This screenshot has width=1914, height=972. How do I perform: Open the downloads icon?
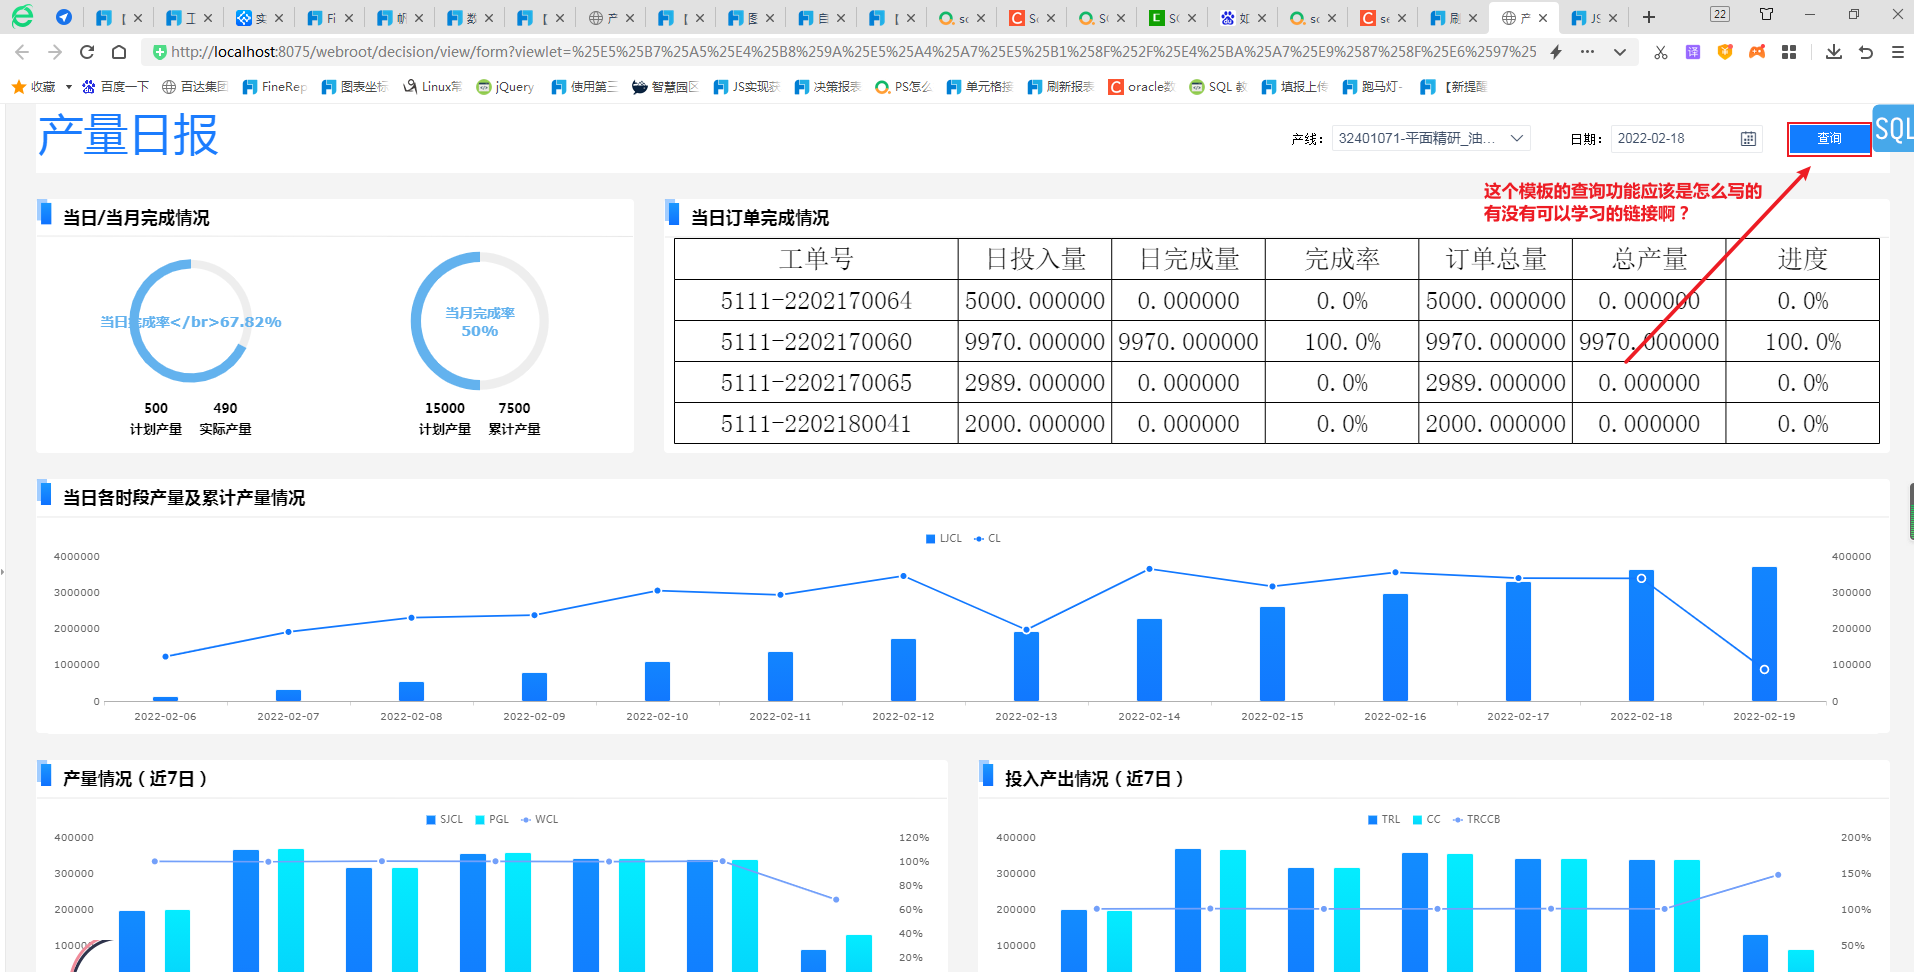coord(1834,52)
